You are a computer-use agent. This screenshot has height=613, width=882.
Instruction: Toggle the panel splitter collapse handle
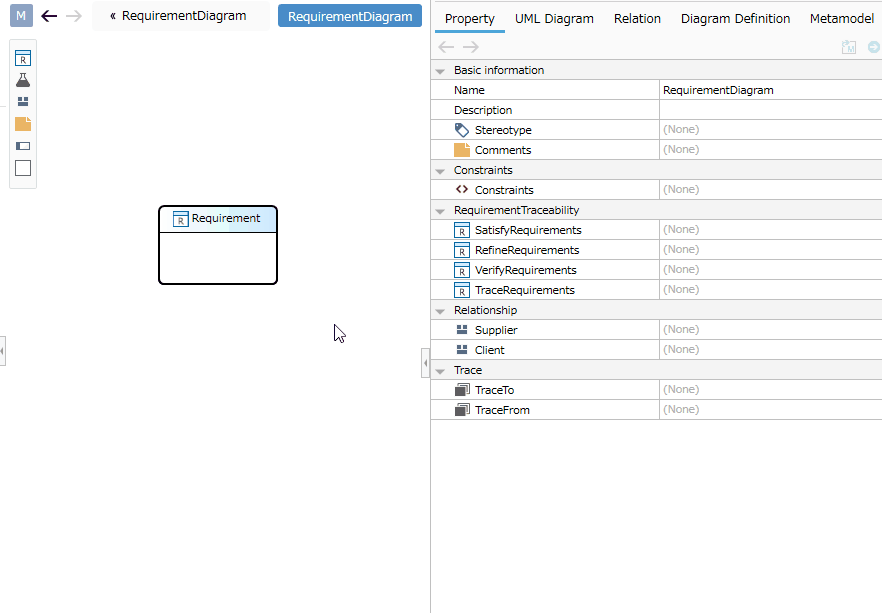point(425,363)
